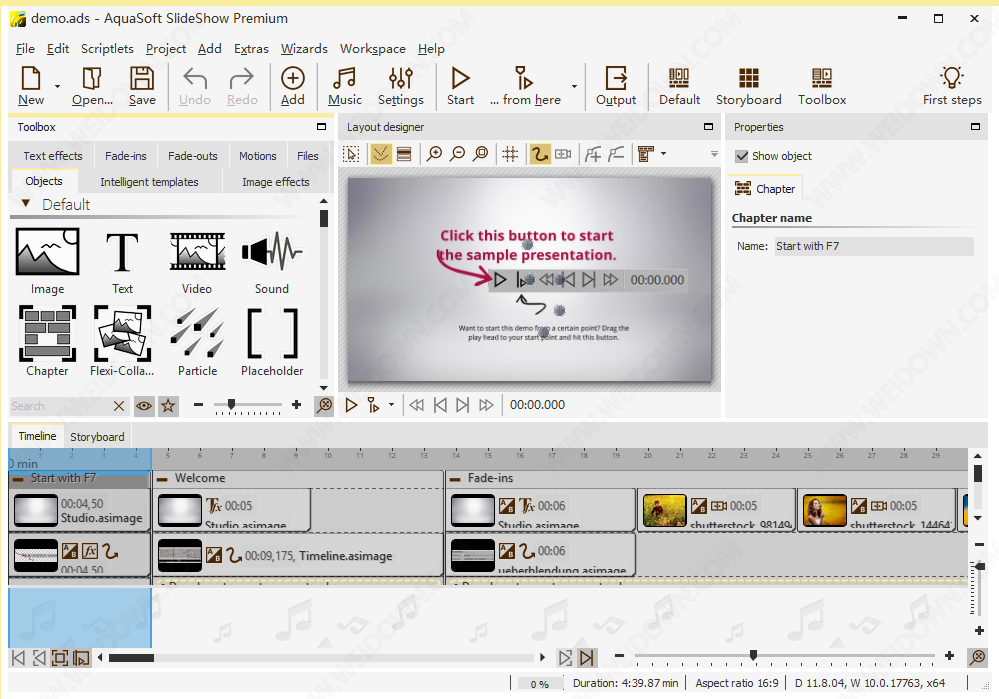This screenshot has height=699, width=999.
Task: Play presentation from here
Action: tap(525, 86)
